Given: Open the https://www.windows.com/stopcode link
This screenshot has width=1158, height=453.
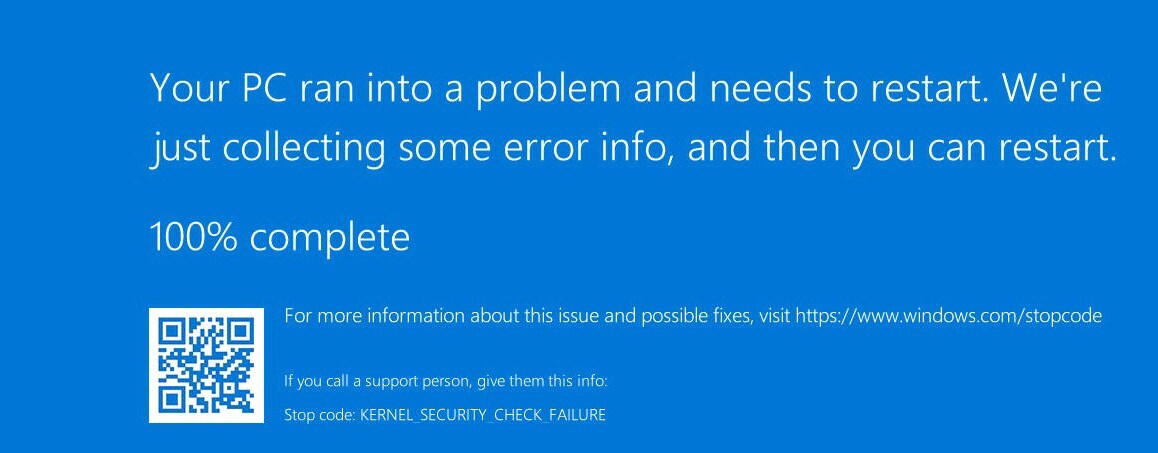Looking at the screenshot, I should tap(948, 317).
